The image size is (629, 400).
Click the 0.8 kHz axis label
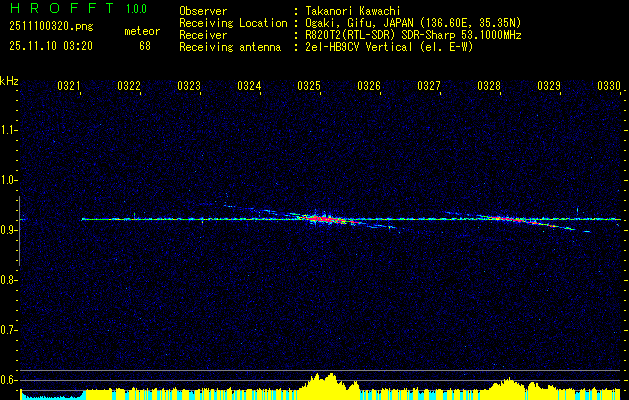pos(8,280)
